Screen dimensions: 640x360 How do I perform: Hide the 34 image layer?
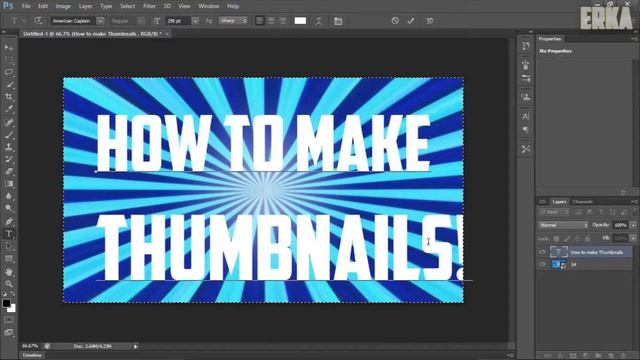tap(542, 264)
